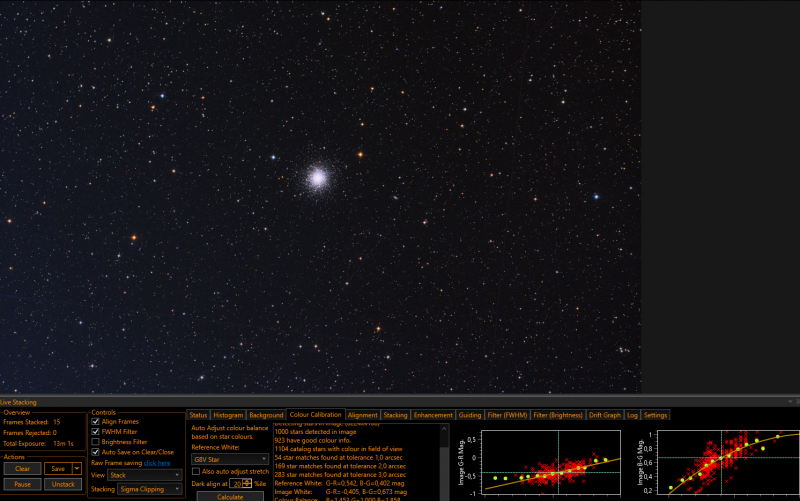Select the Enhancement tab
This screenshot has width=800, height=501.
[x=433, y=415]
